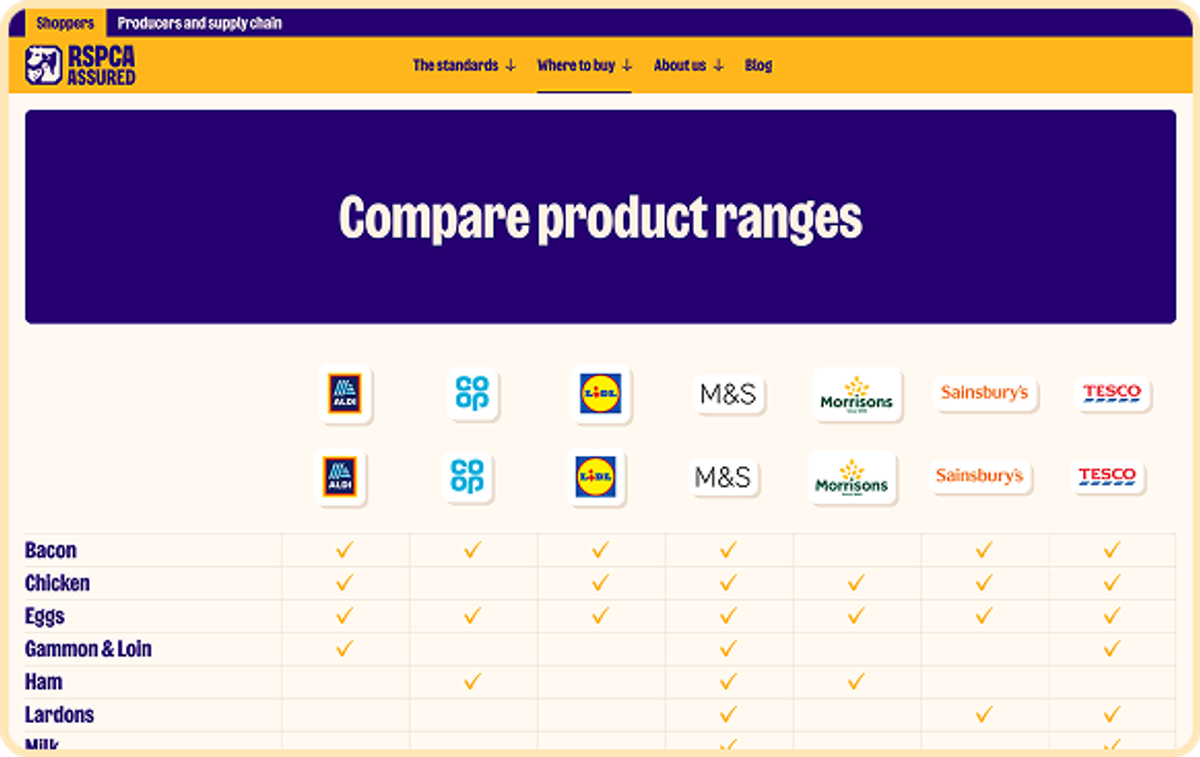Screen dimensions: 1200x757
Task: Open the Tesco logo in the top row
Action: click(1112, 393)
